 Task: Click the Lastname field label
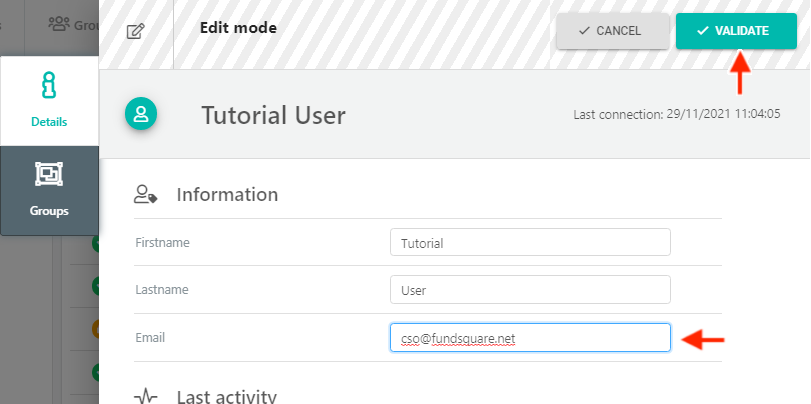click(162, 289)
